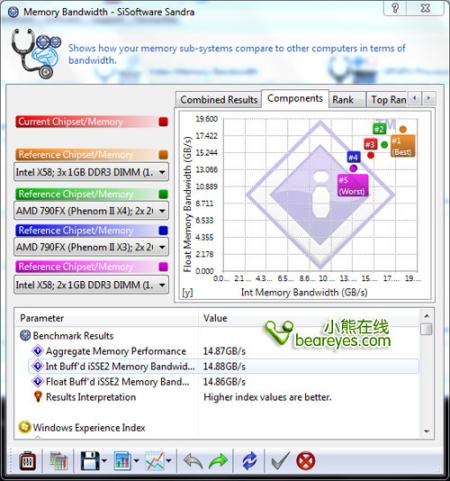Click the copy results icon

pyautogui.click(x=59, y=461)
